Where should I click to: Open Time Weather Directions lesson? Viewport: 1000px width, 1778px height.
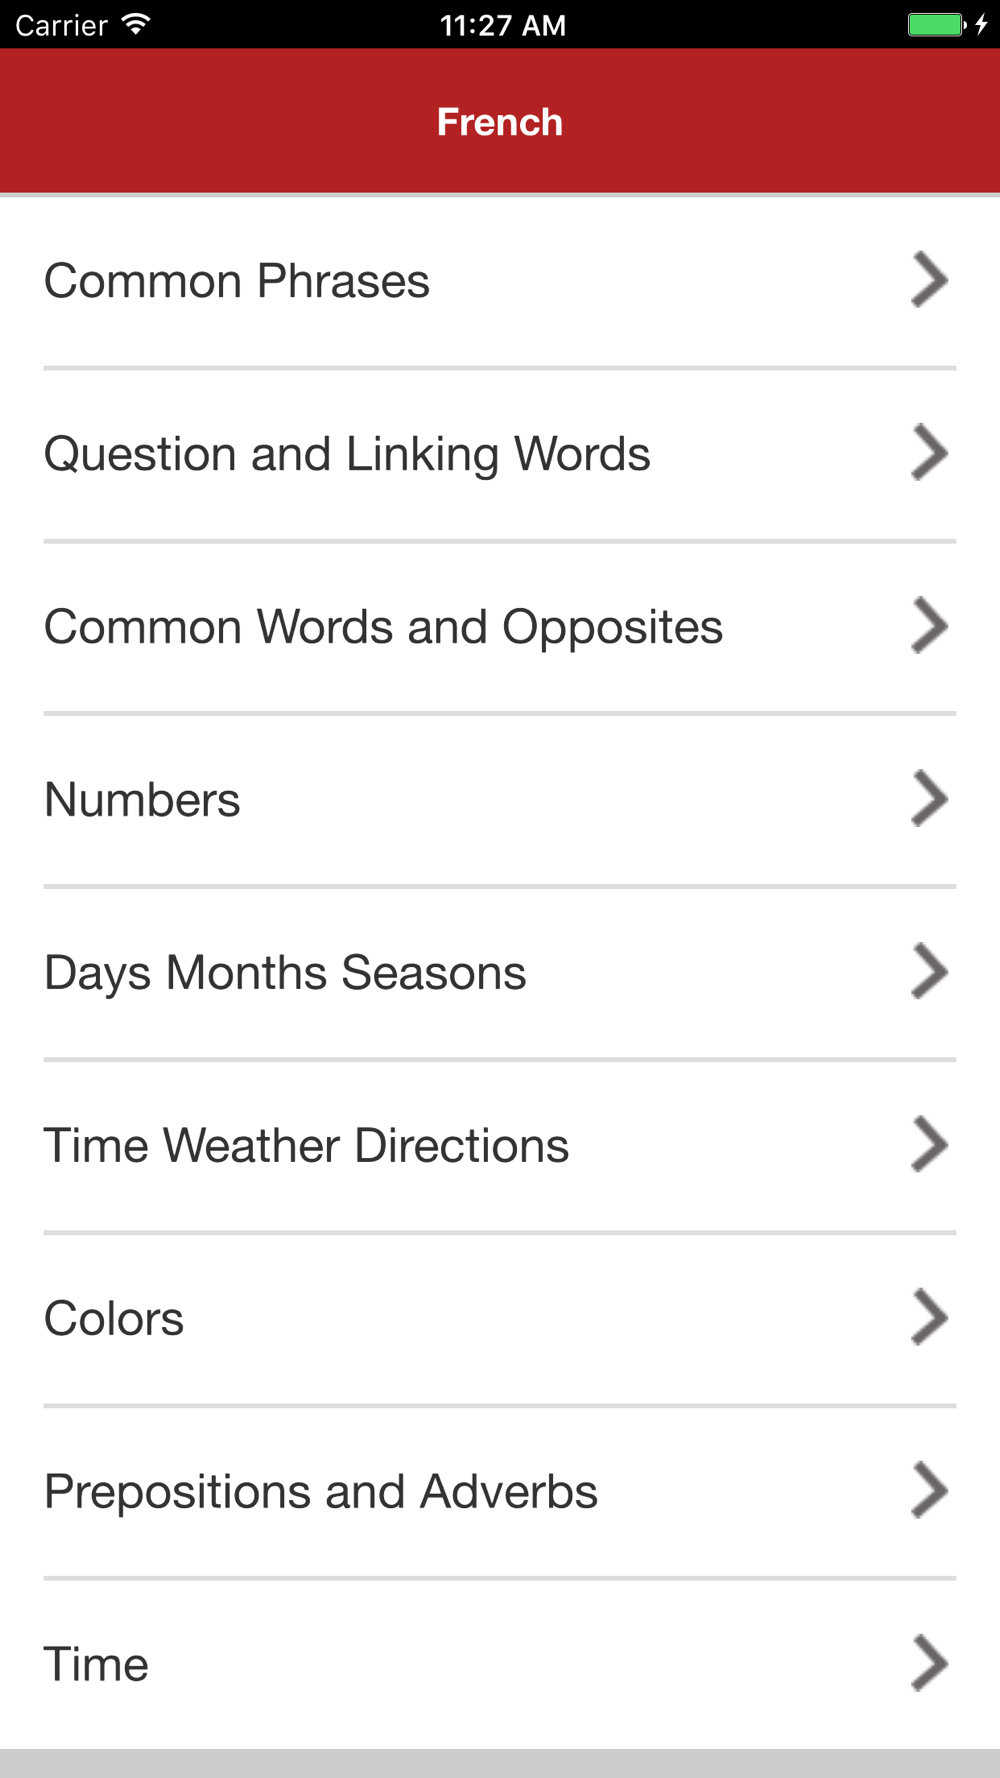point(306,1146)
